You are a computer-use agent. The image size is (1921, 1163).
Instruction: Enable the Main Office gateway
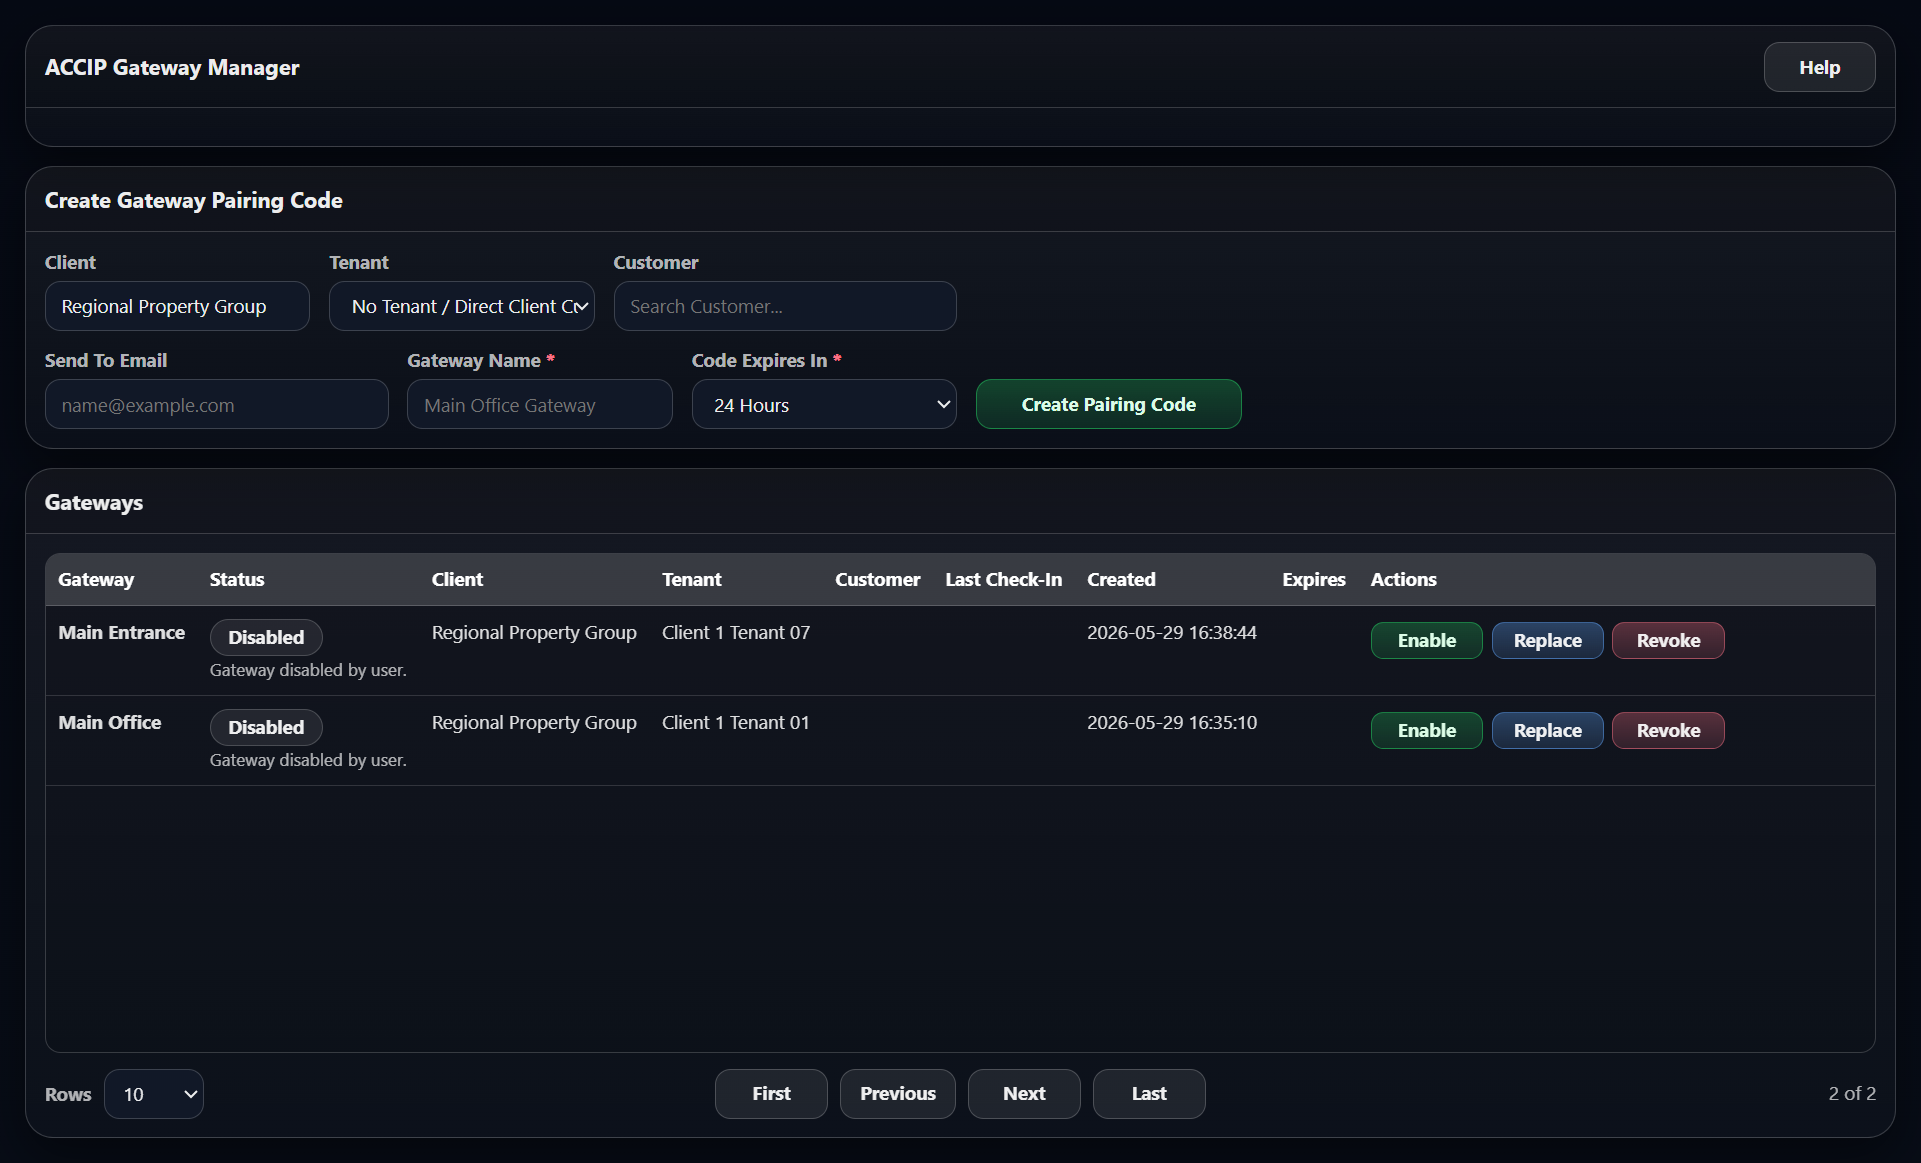[1427, 730]
